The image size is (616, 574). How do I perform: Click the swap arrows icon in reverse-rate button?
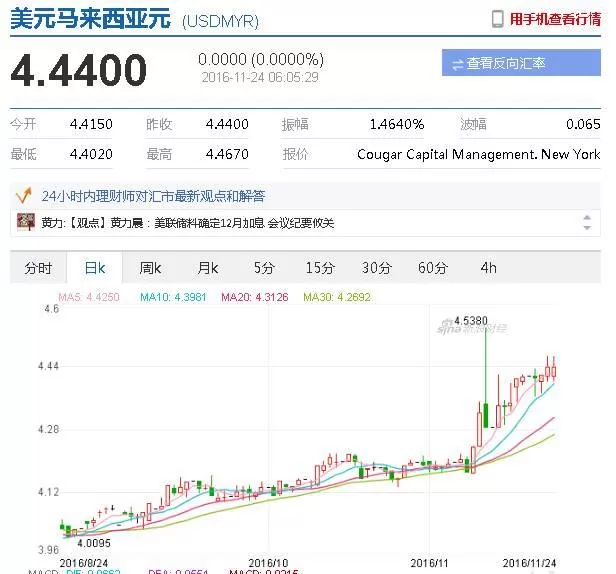[457, 64]
